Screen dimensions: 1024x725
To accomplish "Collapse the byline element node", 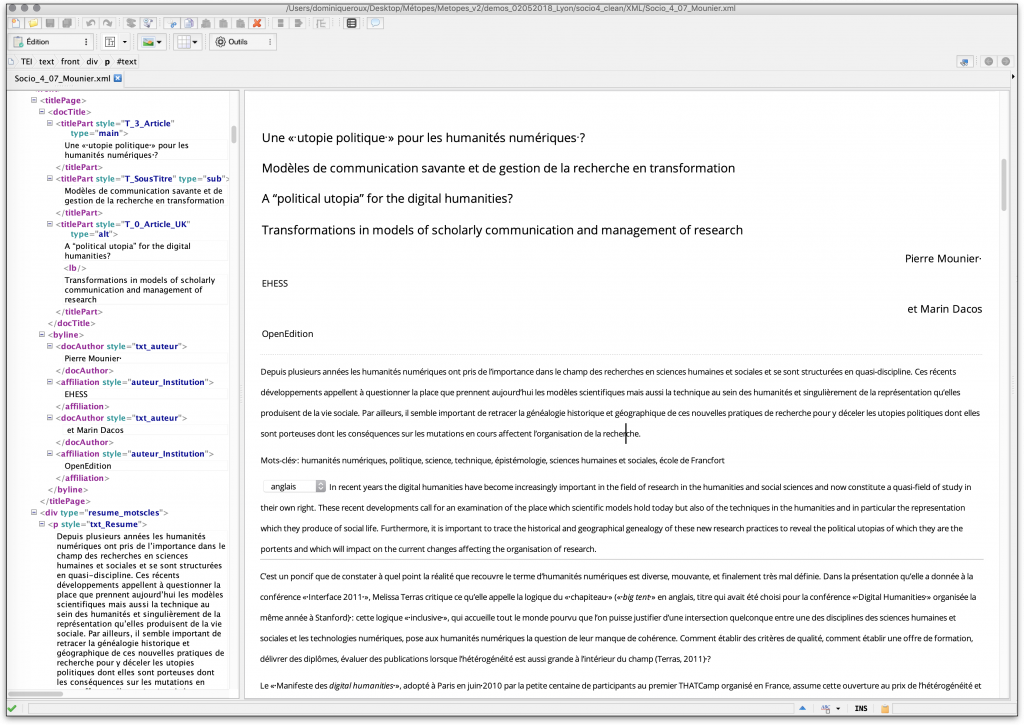I will click(x=42, y=335).
